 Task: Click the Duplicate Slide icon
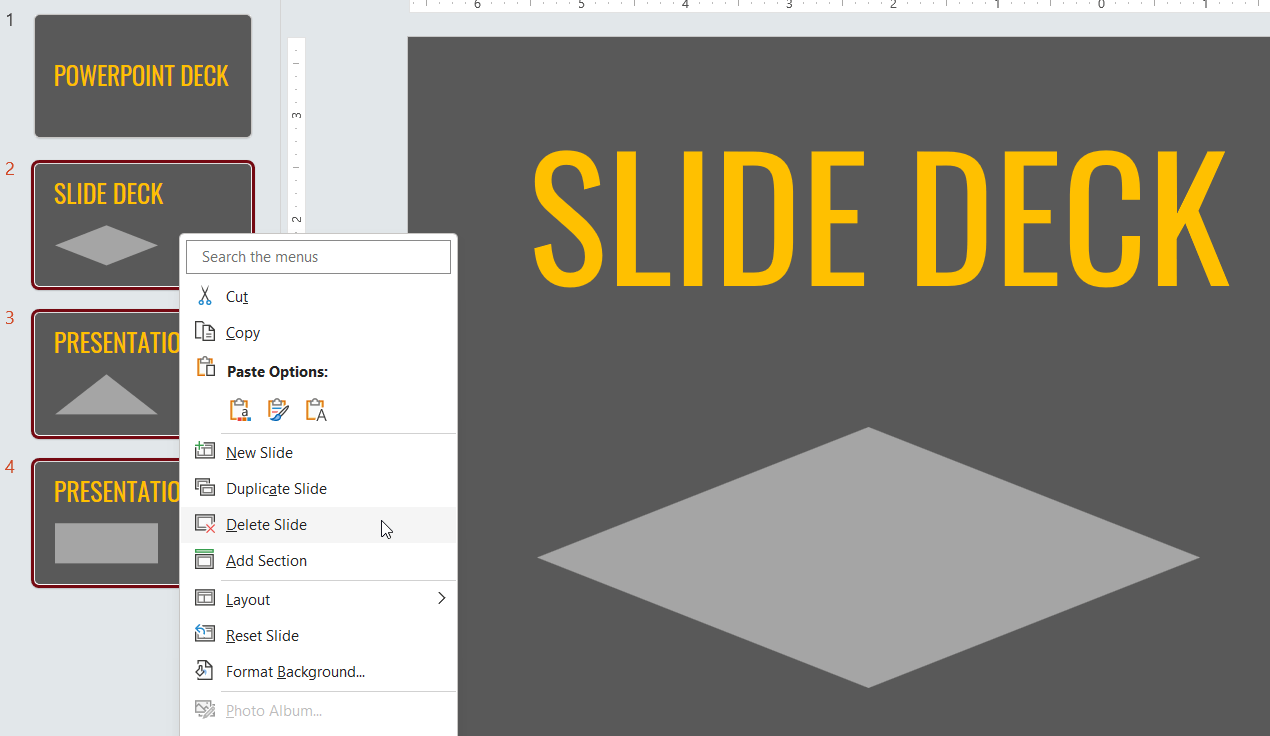click(x=204, y=488)
